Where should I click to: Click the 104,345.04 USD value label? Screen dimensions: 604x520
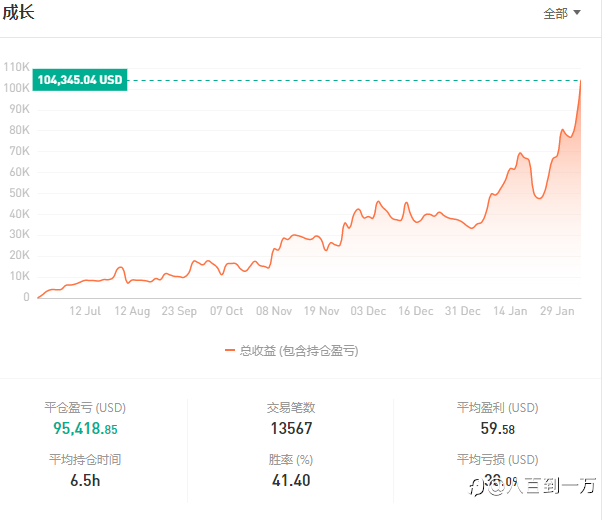[x=80, y=80]
